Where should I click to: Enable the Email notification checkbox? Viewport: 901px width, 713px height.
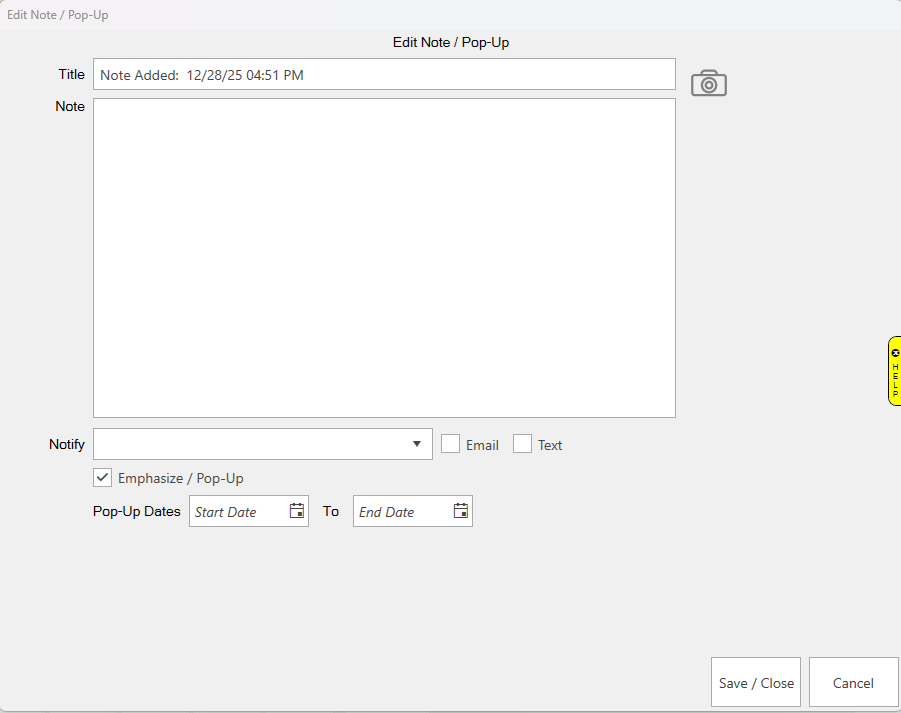pyautogui.click(x=451, y=444)
